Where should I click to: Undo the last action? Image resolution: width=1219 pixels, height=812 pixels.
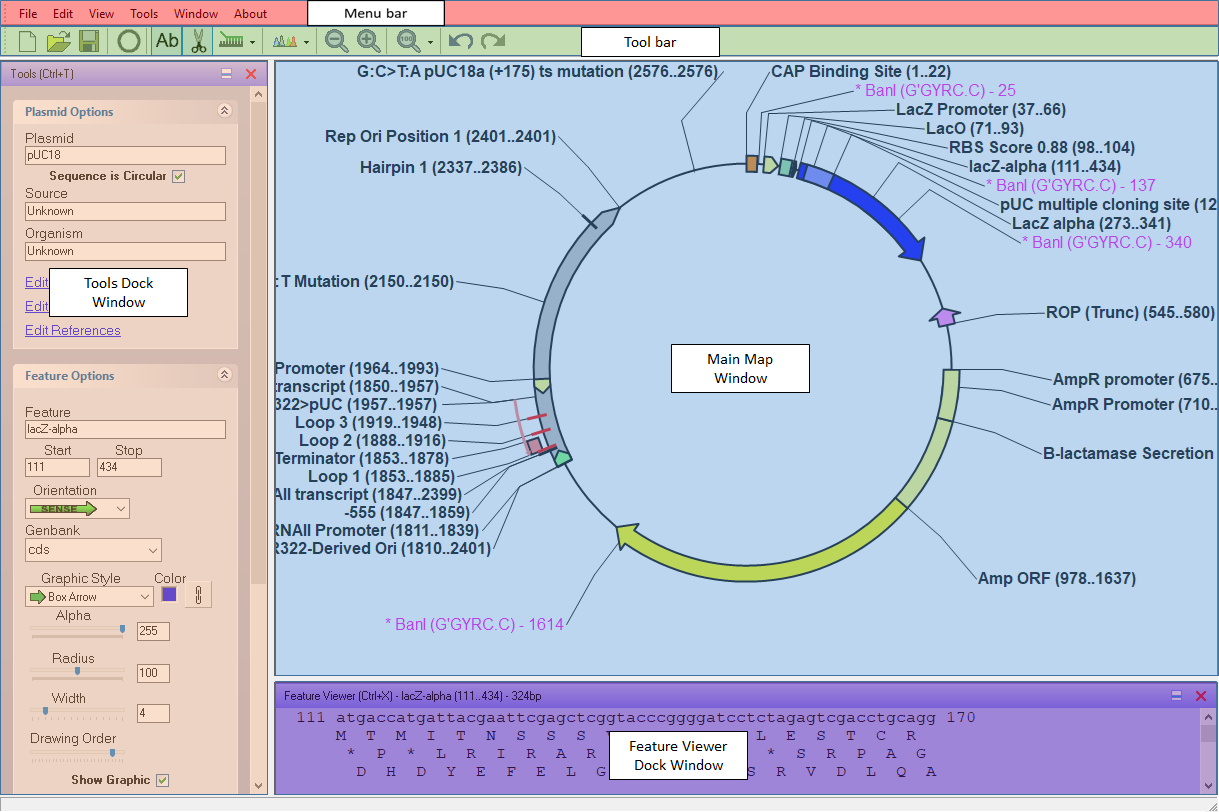[460, 41]
